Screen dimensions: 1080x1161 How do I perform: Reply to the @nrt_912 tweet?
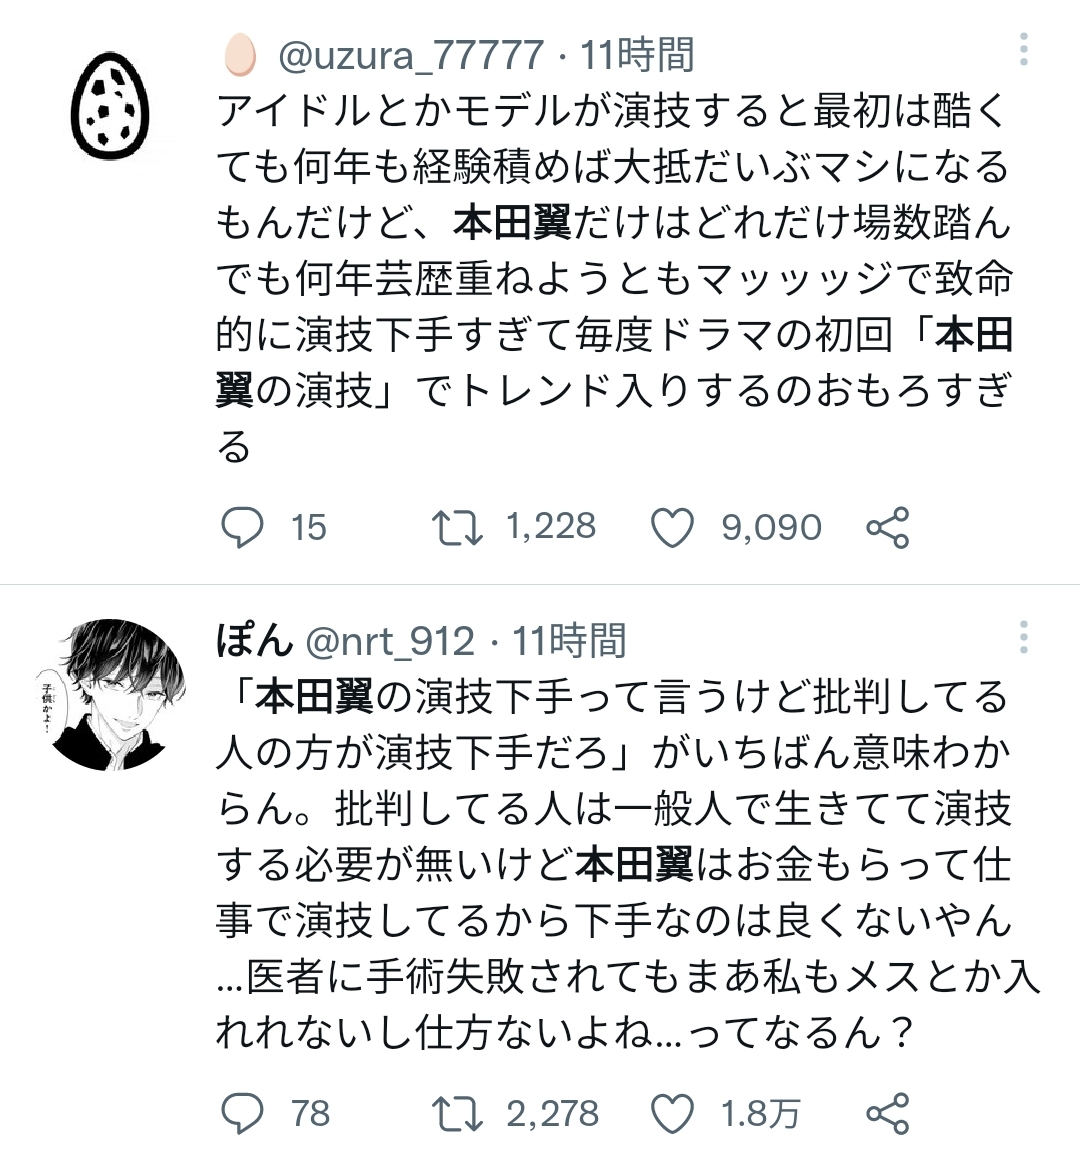pyautogui.click(x=242, y=1113)
